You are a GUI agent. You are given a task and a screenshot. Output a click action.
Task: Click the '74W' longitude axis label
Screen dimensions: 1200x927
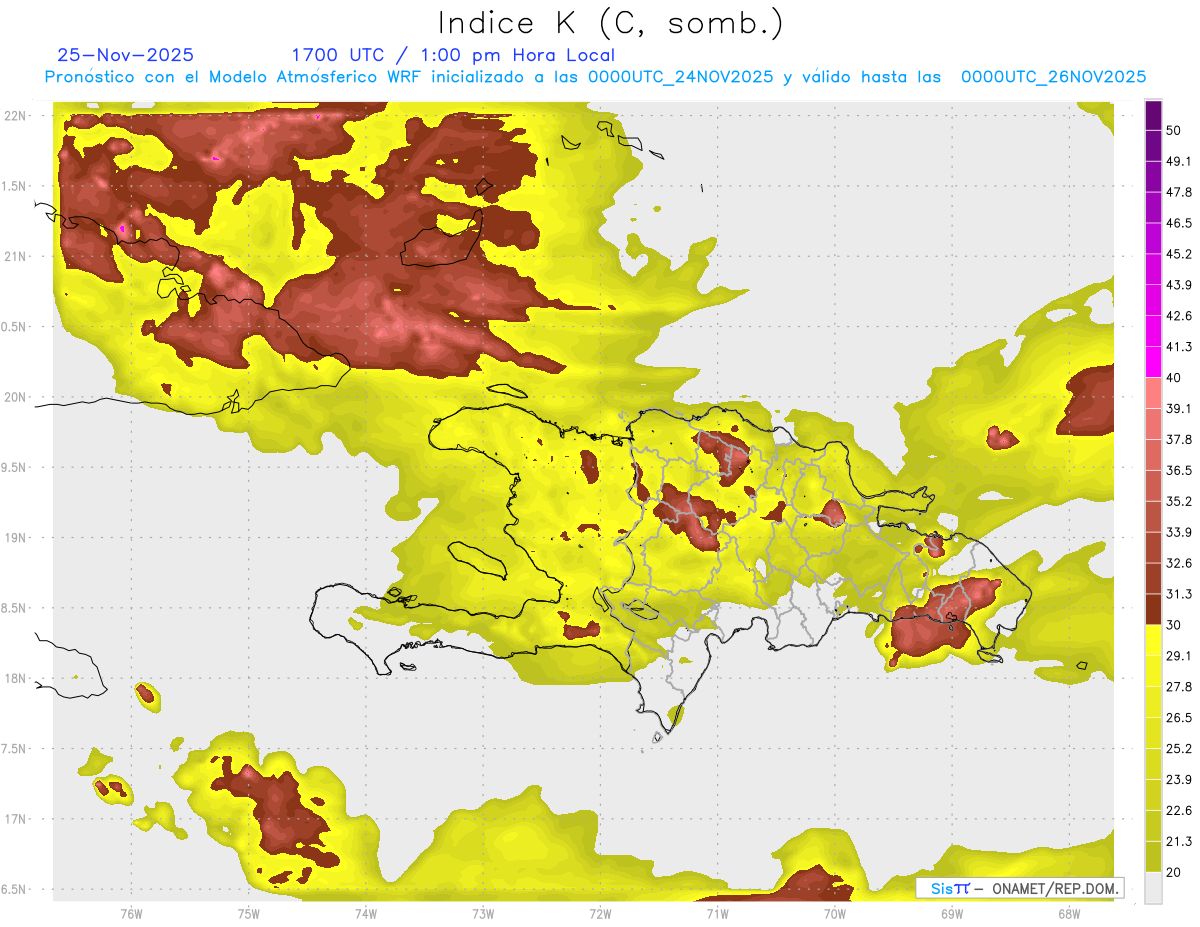tap(366, 913)
